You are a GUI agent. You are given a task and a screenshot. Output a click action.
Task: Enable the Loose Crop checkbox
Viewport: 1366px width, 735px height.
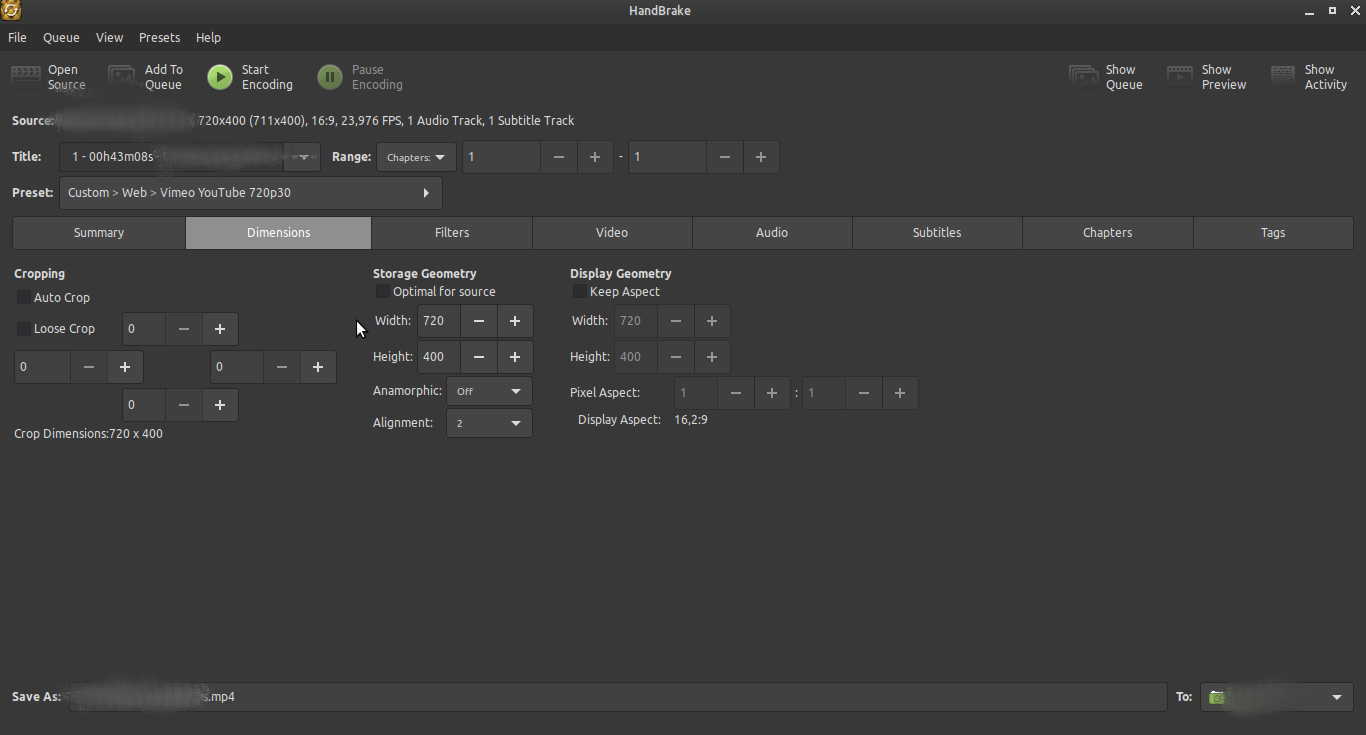(23, 329)
